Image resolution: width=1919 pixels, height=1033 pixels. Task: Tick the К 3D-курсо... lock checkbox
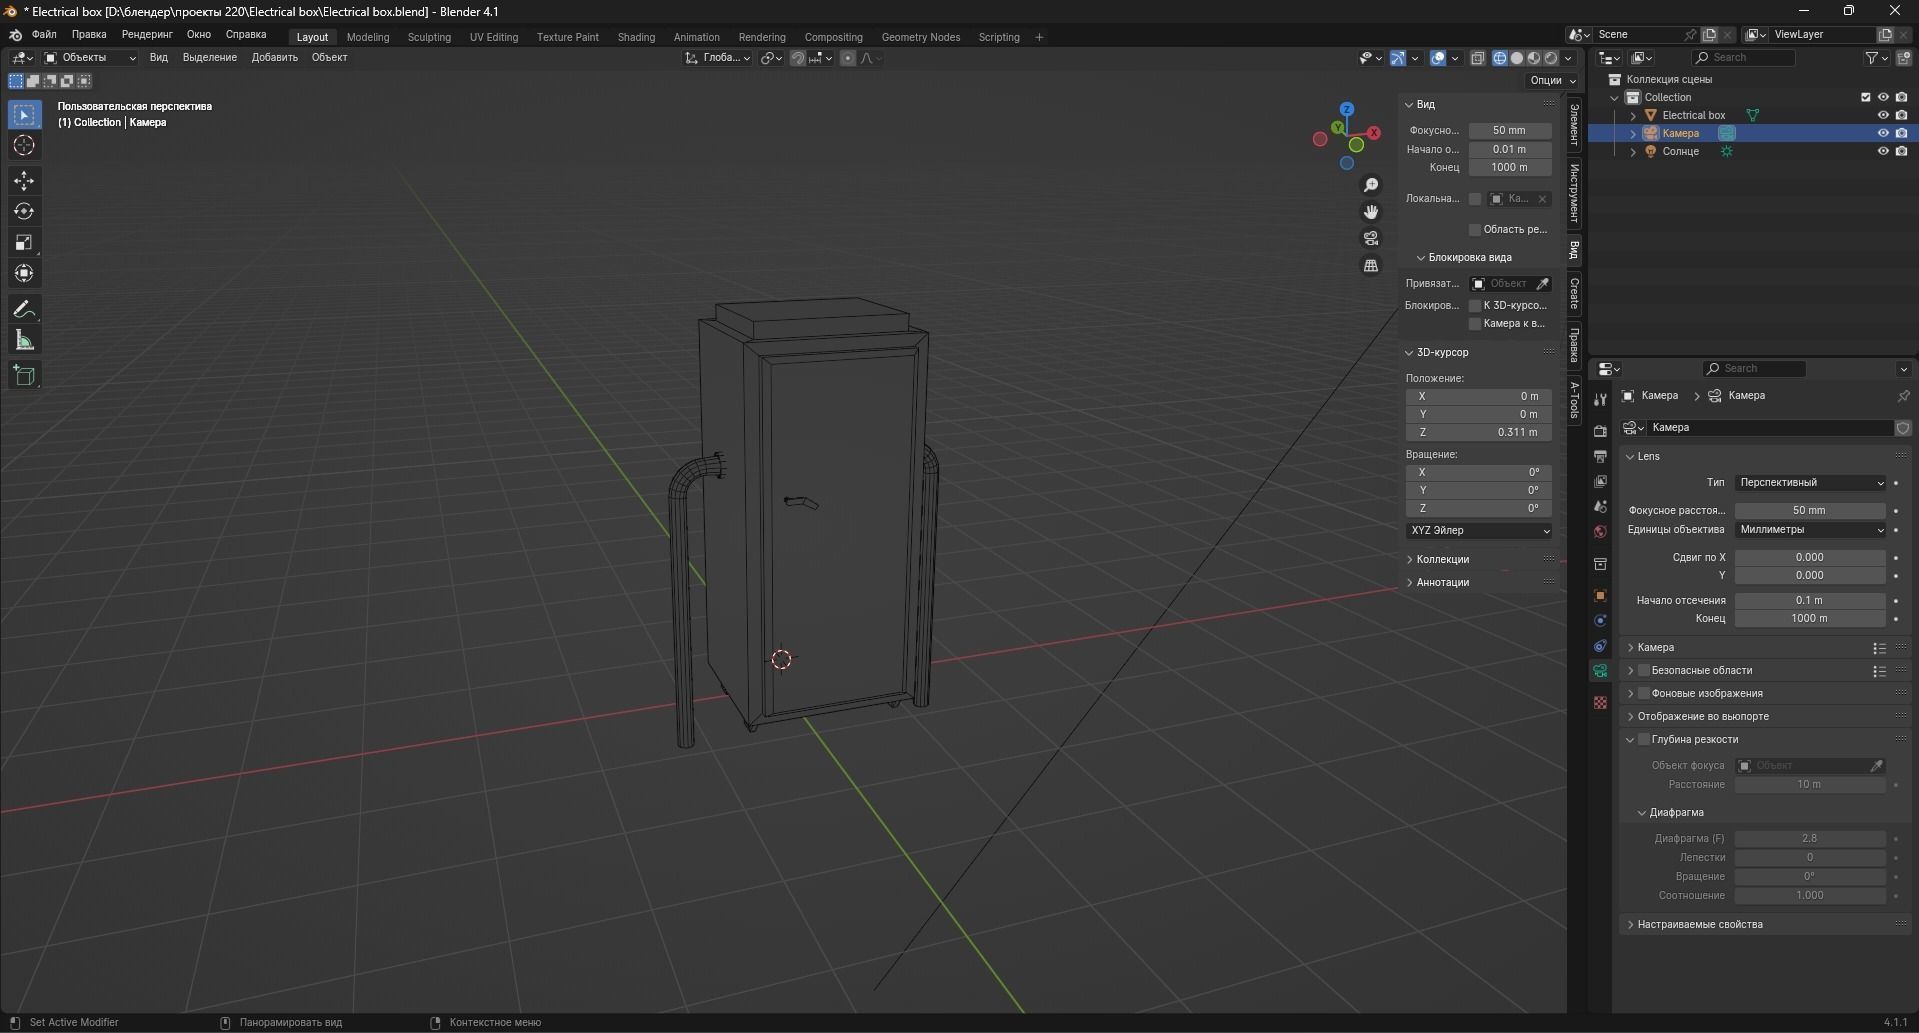coord(1474,305)
